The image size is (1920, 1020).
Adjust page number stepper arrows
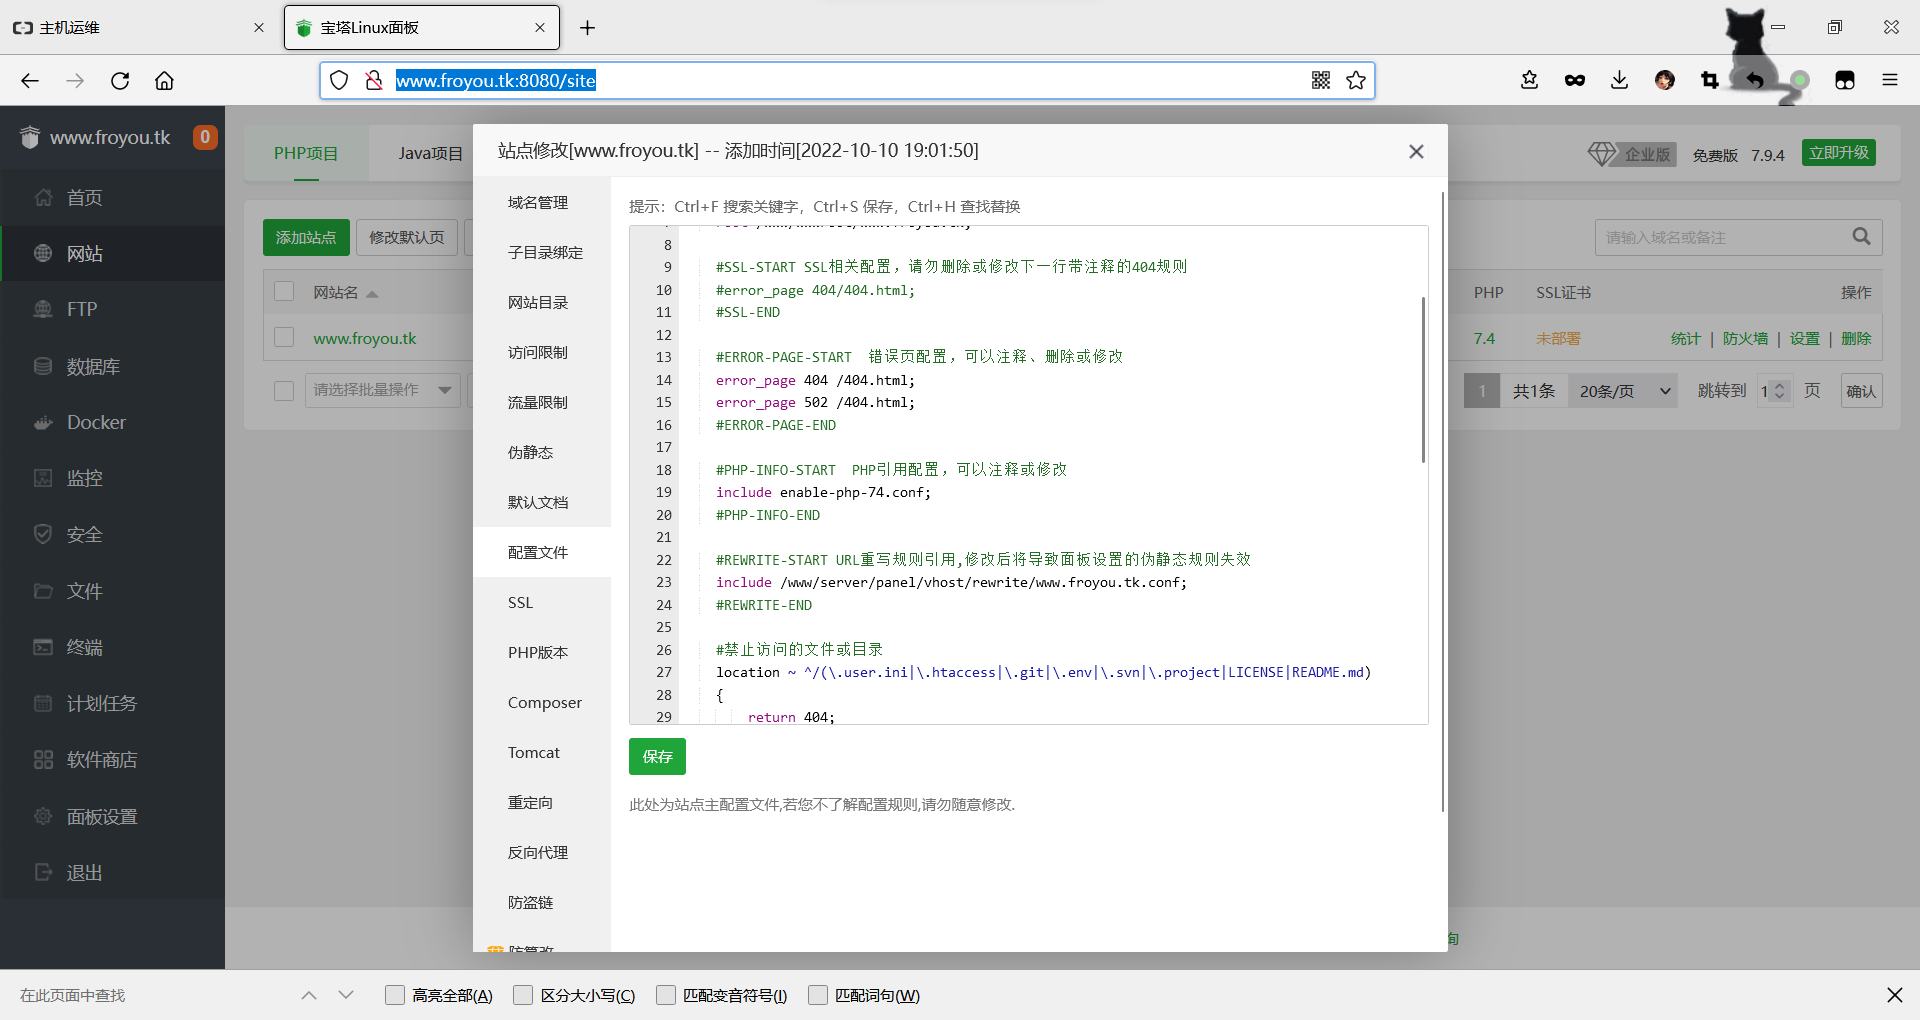pos(1779,391)
